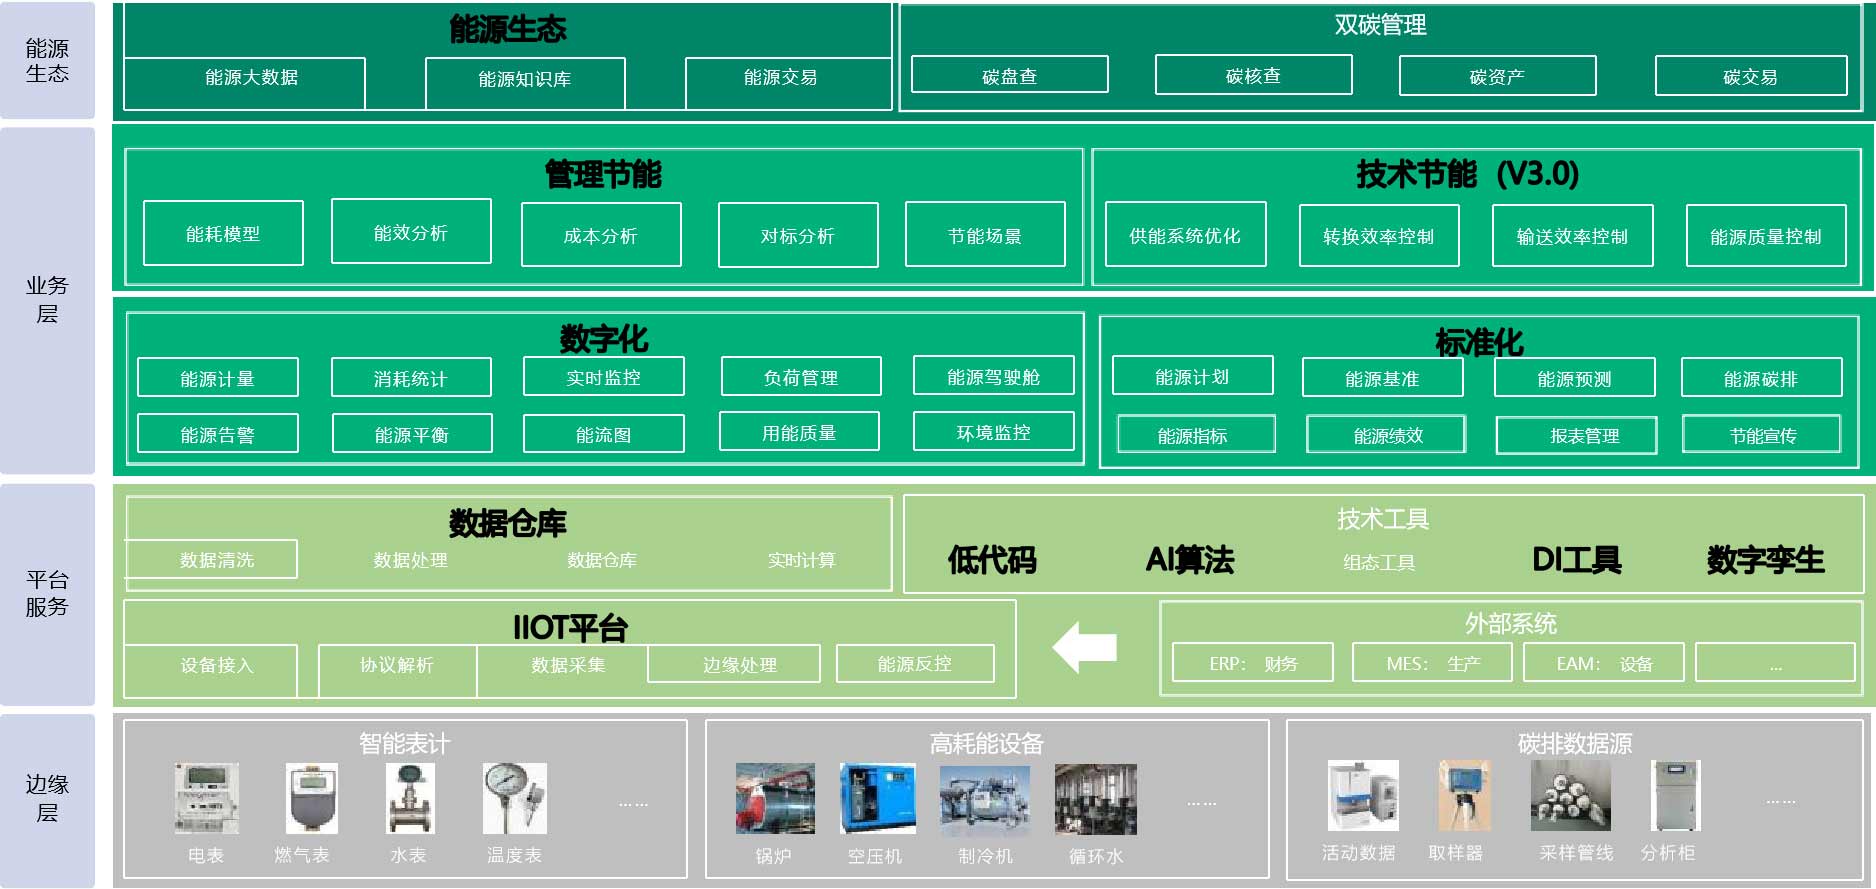Click the 能源驾驶舱 box

pyautogui.click(x=993, y=377)
